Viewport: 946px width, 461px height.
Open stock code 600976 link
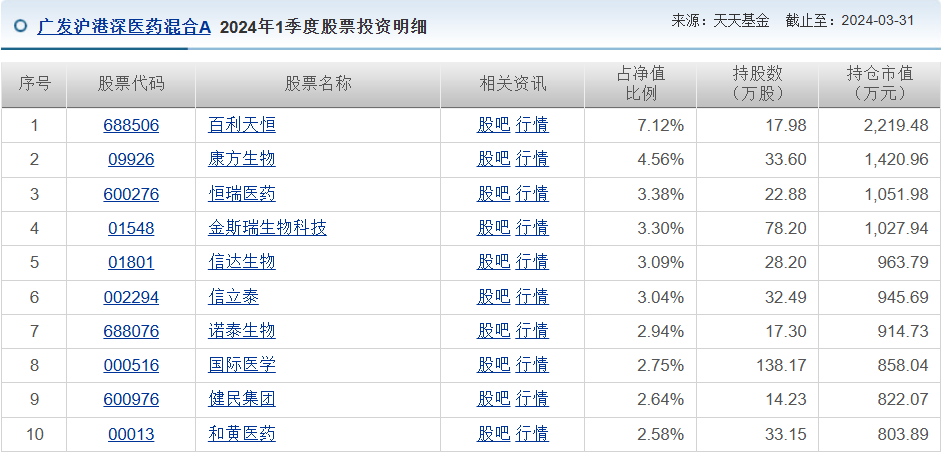coord(131,399)
